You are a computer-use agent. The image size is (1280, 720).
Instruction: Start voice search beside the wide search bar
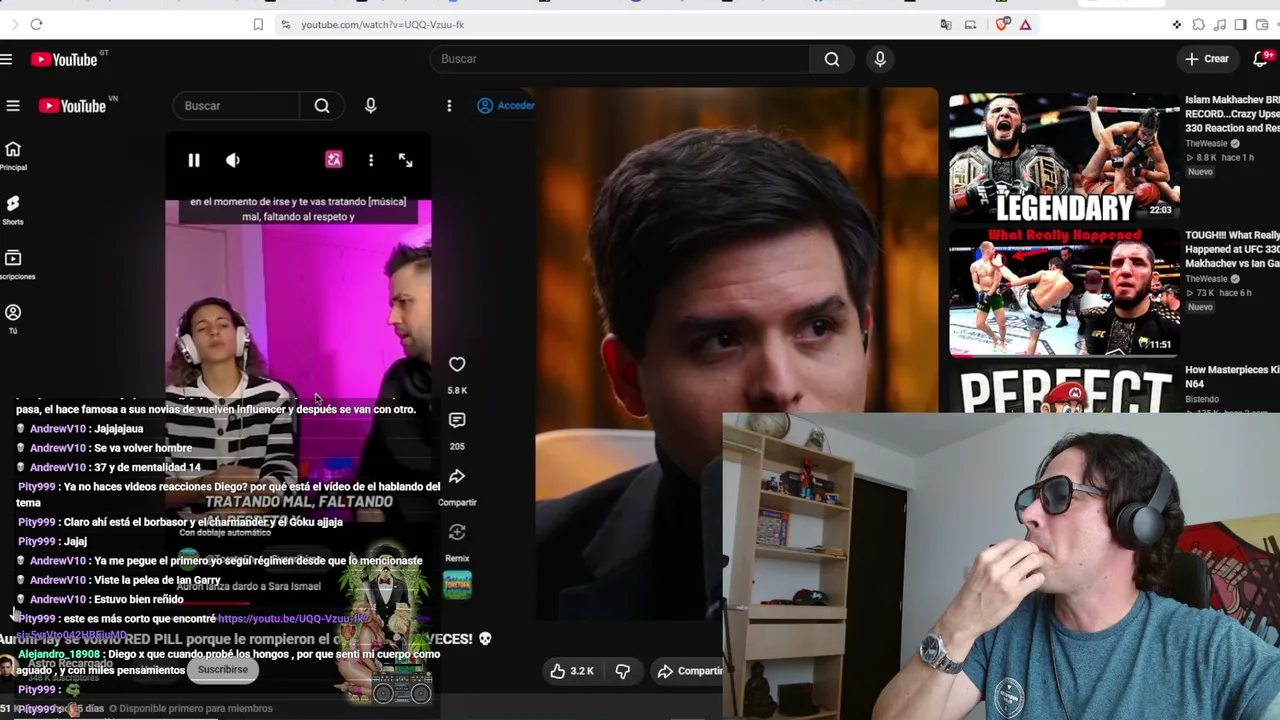(880, 59)
